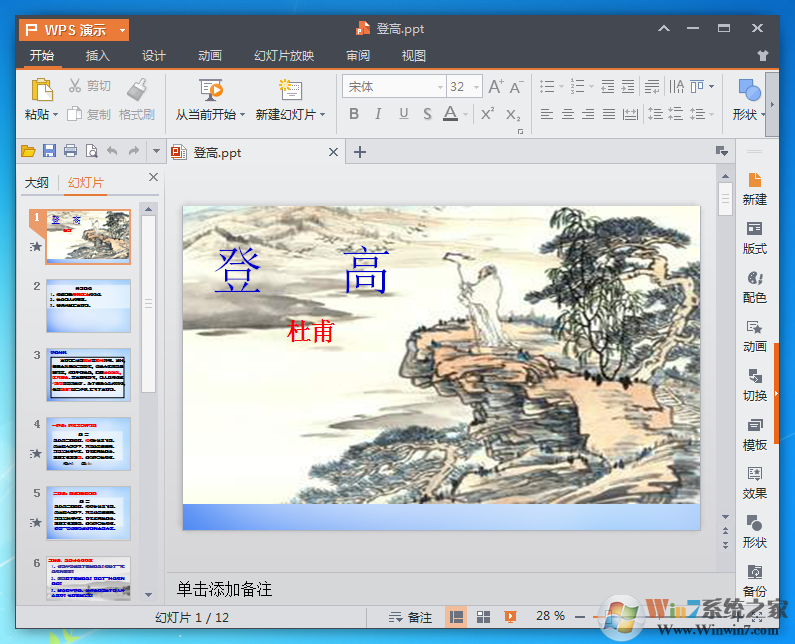The image size is (795, 644).
Task: Click the Format Painter brush icon
Action: (x=137, y=90)
